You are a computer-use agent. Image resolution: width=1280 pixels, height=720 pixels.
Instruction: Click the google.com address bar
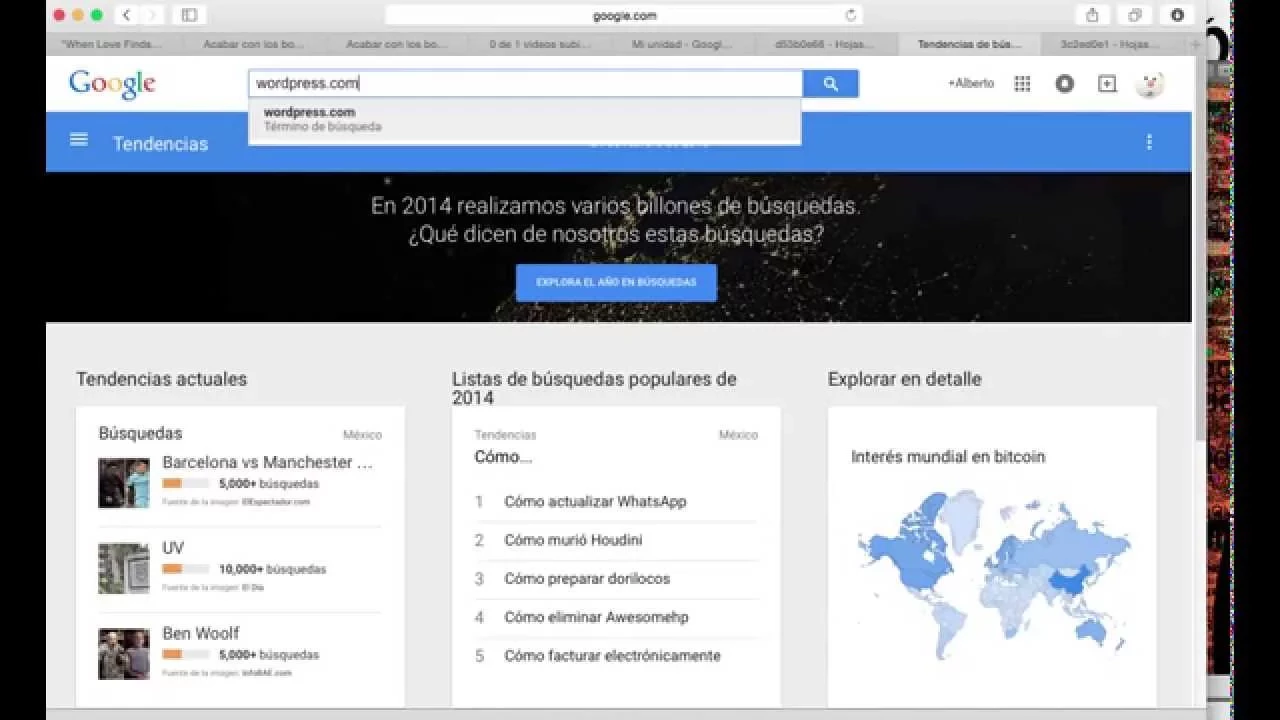click(624, 15)
